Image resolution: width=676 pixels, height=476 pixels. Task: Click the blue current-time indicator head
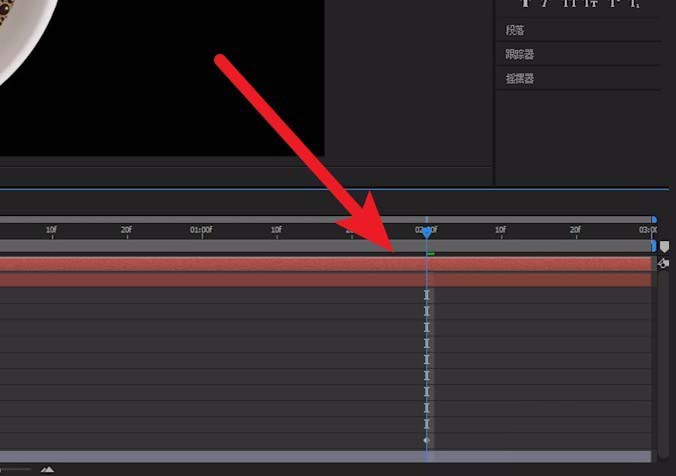click(x=427, y=233)
